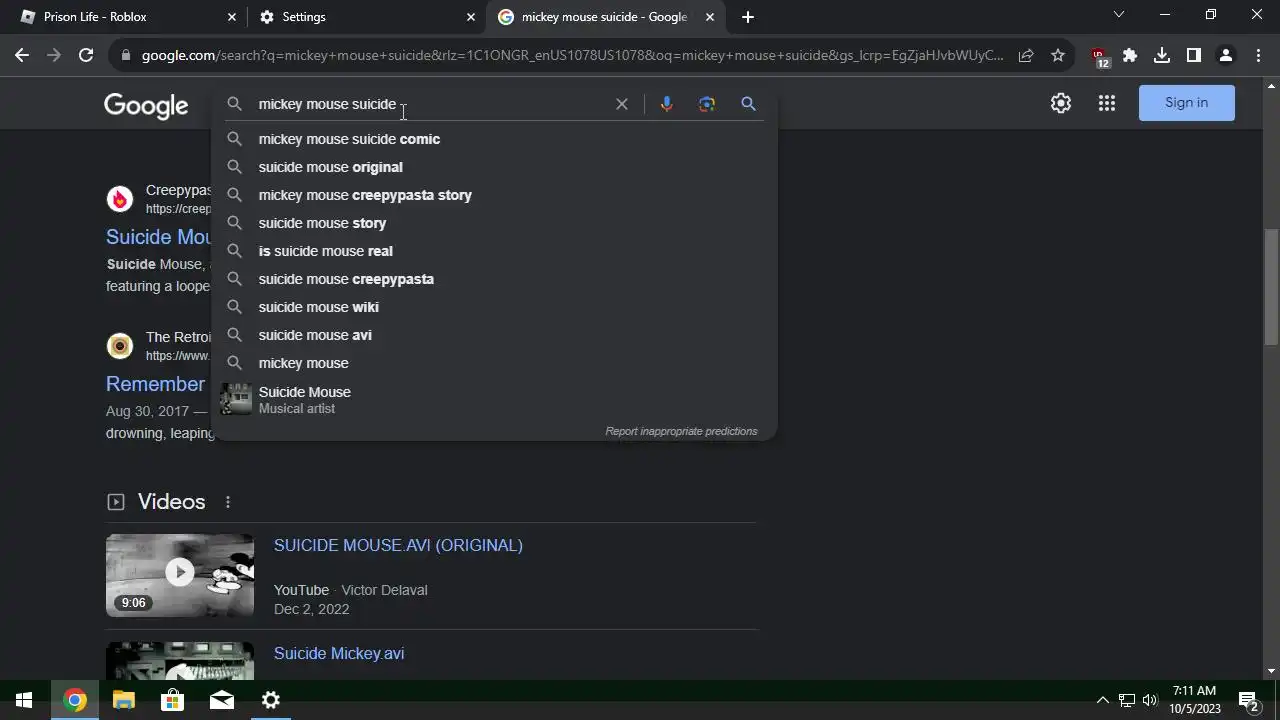1280x720 pixels.
Task: Open the uBlock extension icon showing 12
Action: pyautogui.click(x=1099, y=57)
